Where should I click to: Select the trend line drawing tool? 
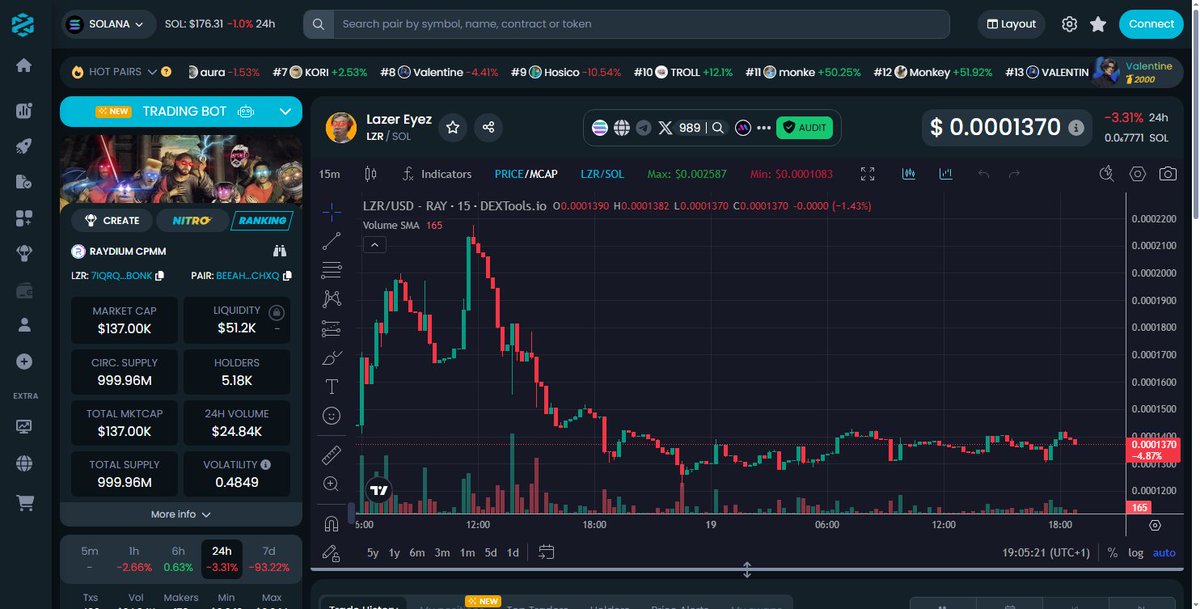point(332,240)
